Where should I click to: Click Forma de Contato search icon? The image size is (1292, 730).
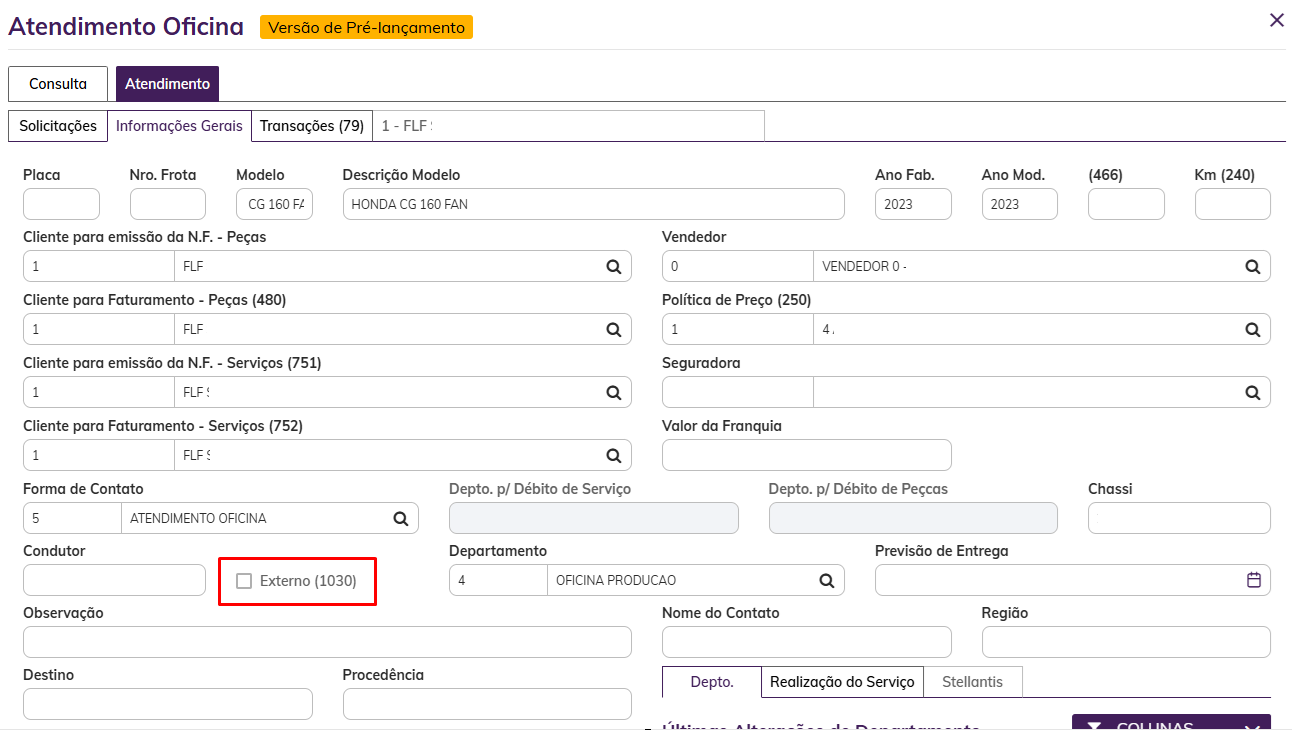(x=400, y=518)
